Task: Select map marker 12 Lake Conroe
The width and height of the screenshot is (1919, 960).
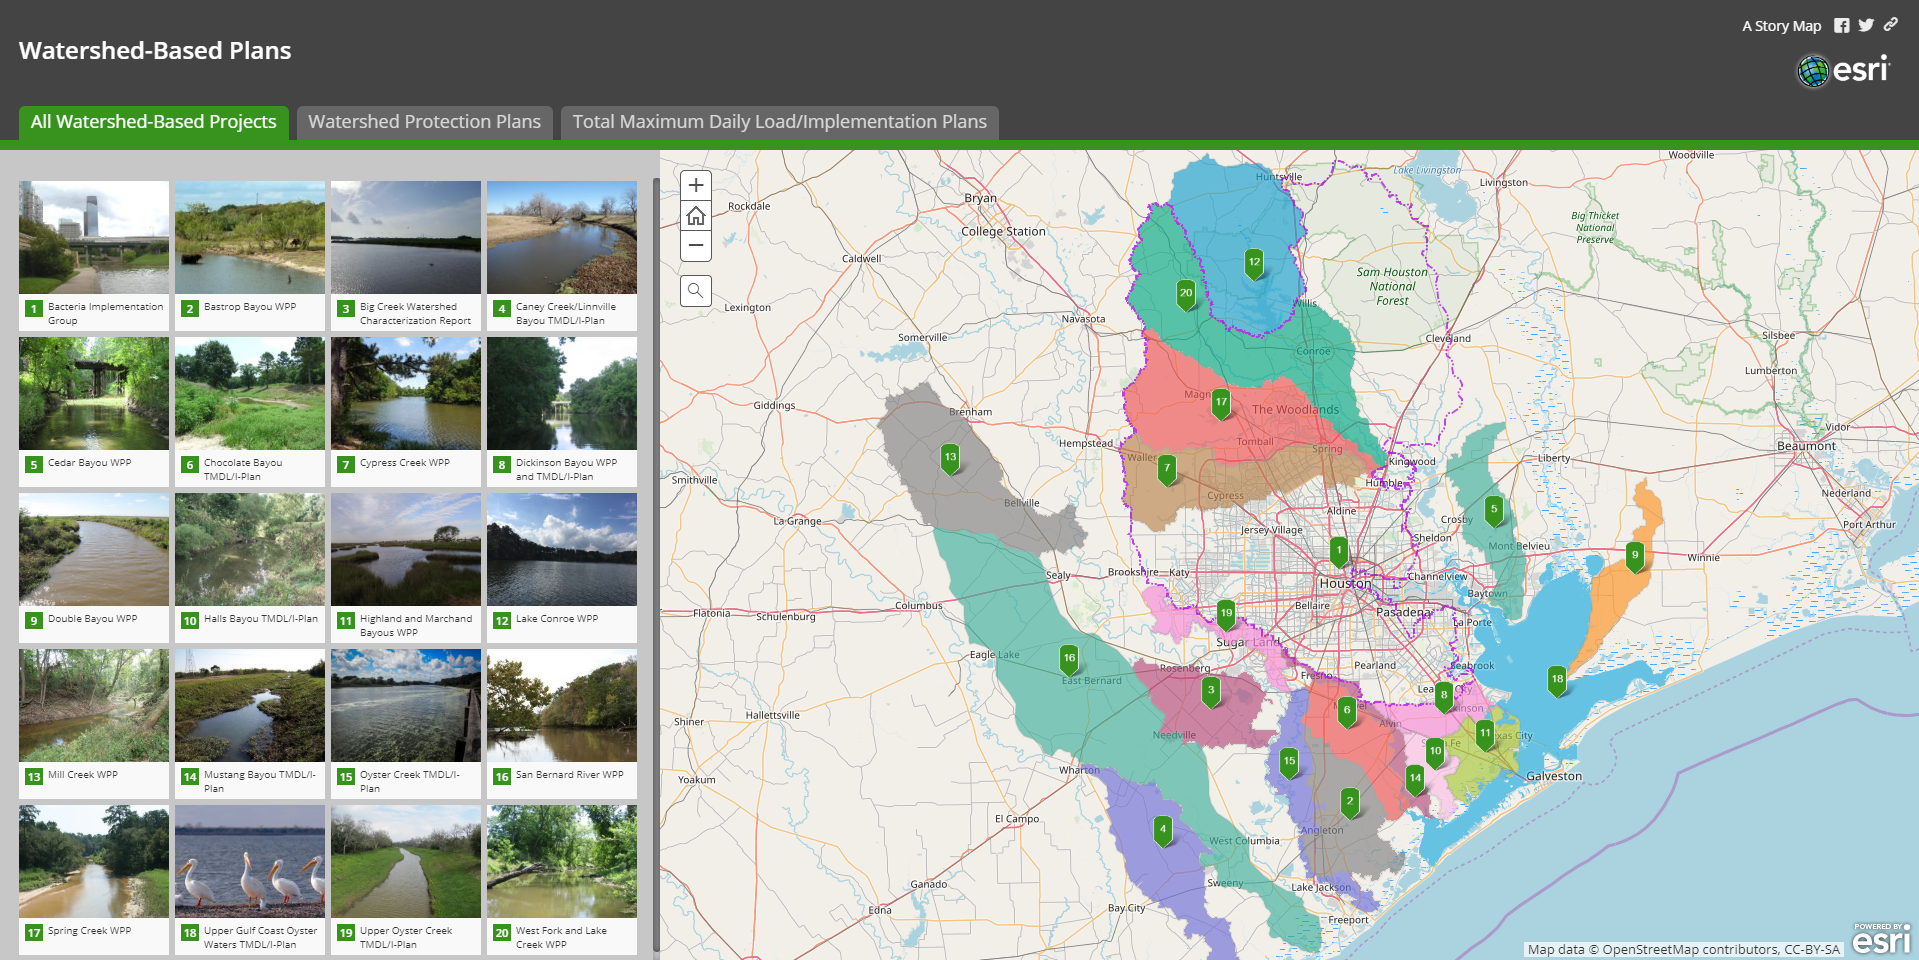Action: 1254,264
